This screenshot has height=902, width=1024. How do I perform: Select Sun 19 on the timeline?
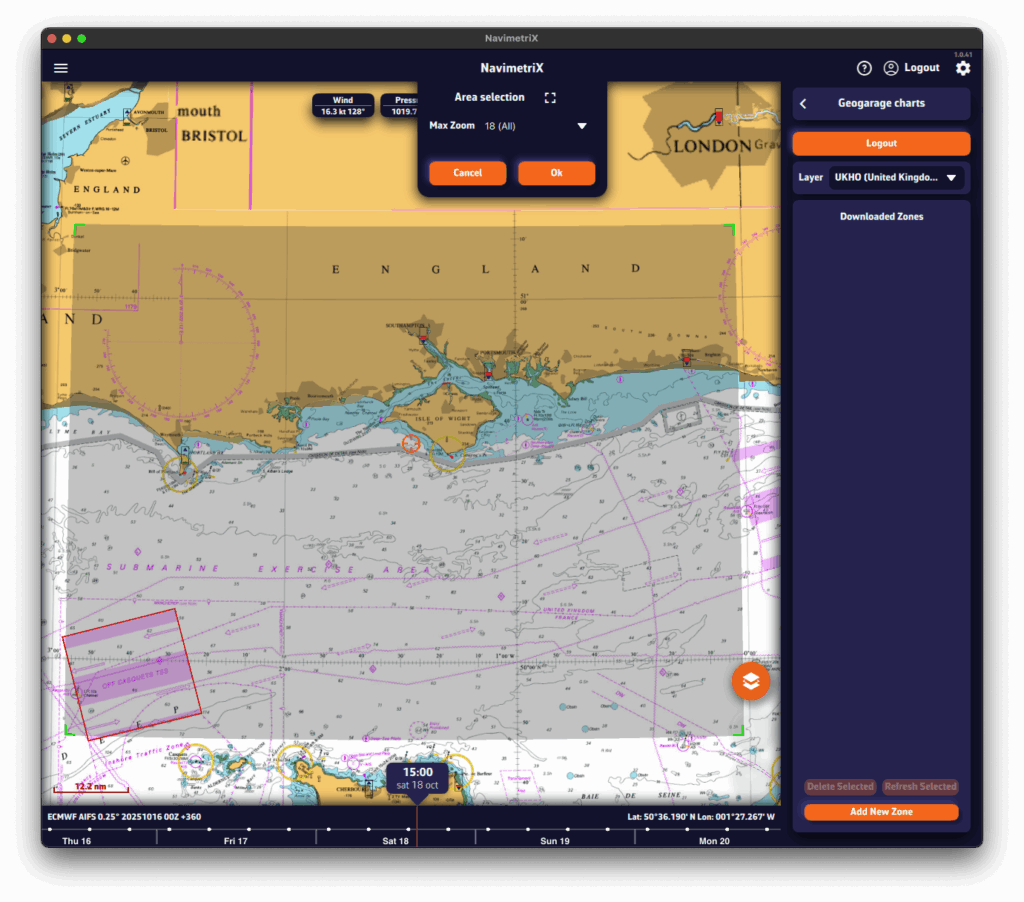point(554,841)
